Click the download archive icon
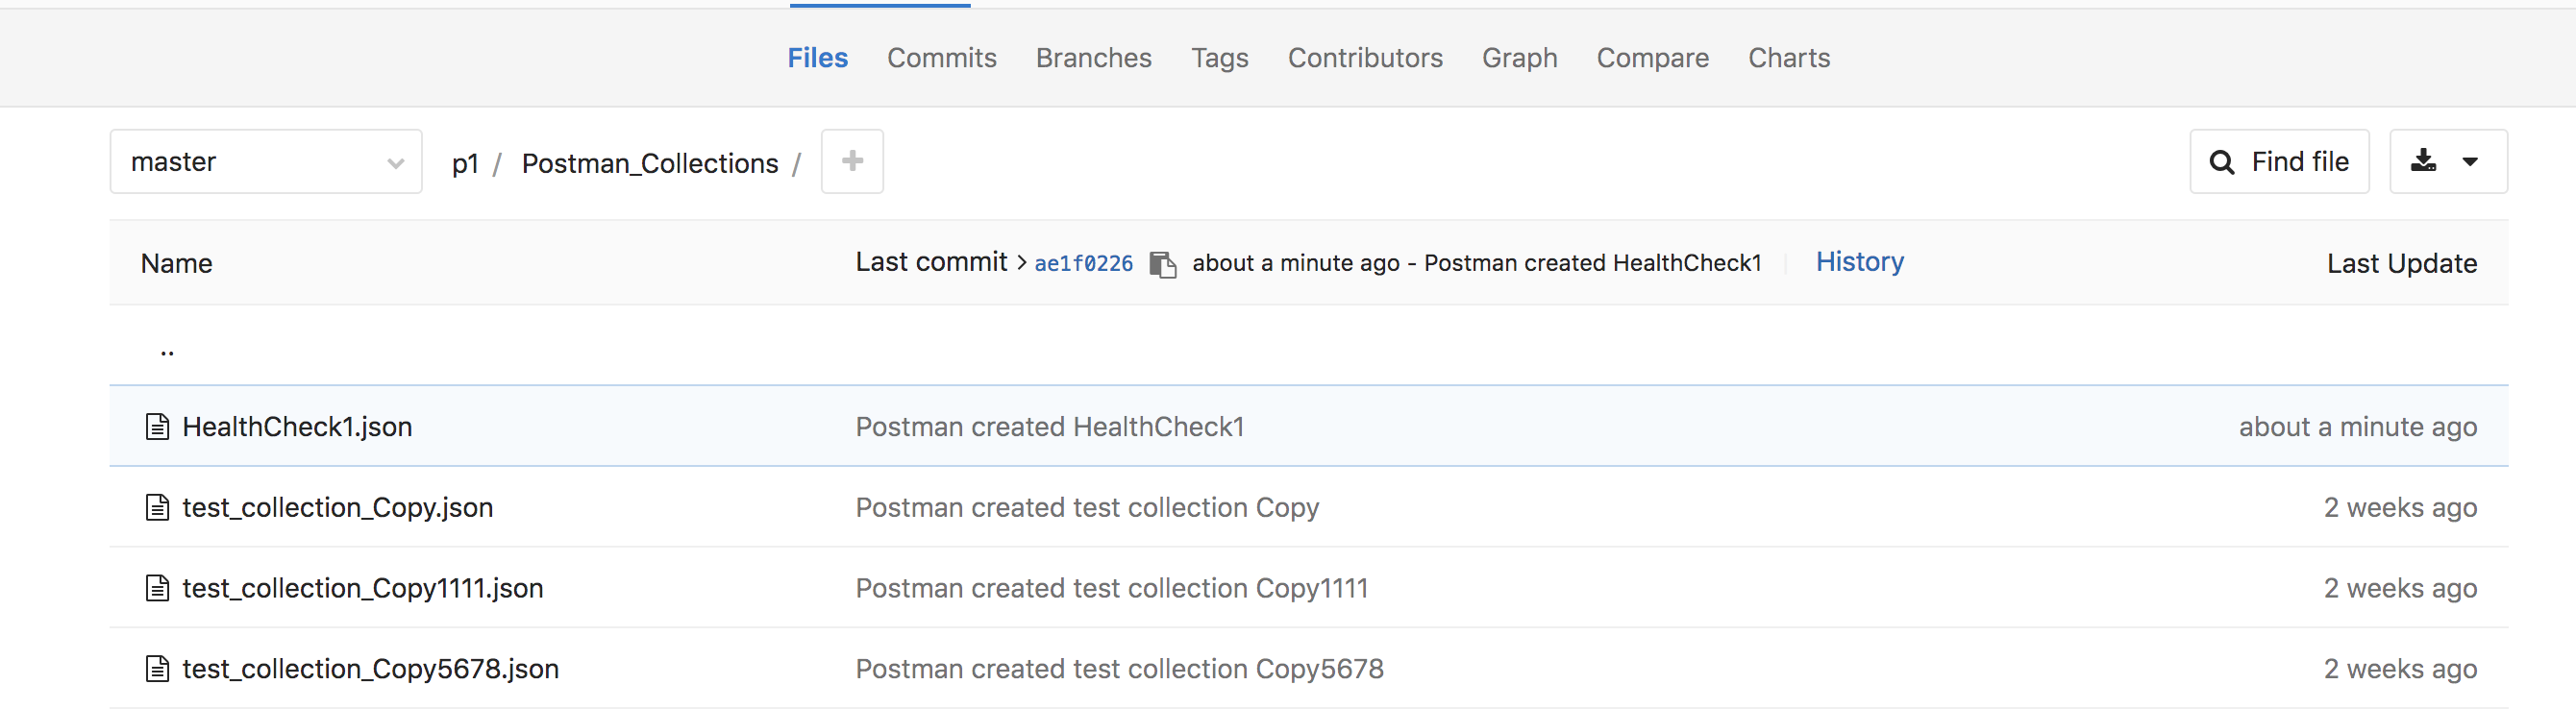The width and height of the screenshot is (2576, 709). (x=2423, y=161)
